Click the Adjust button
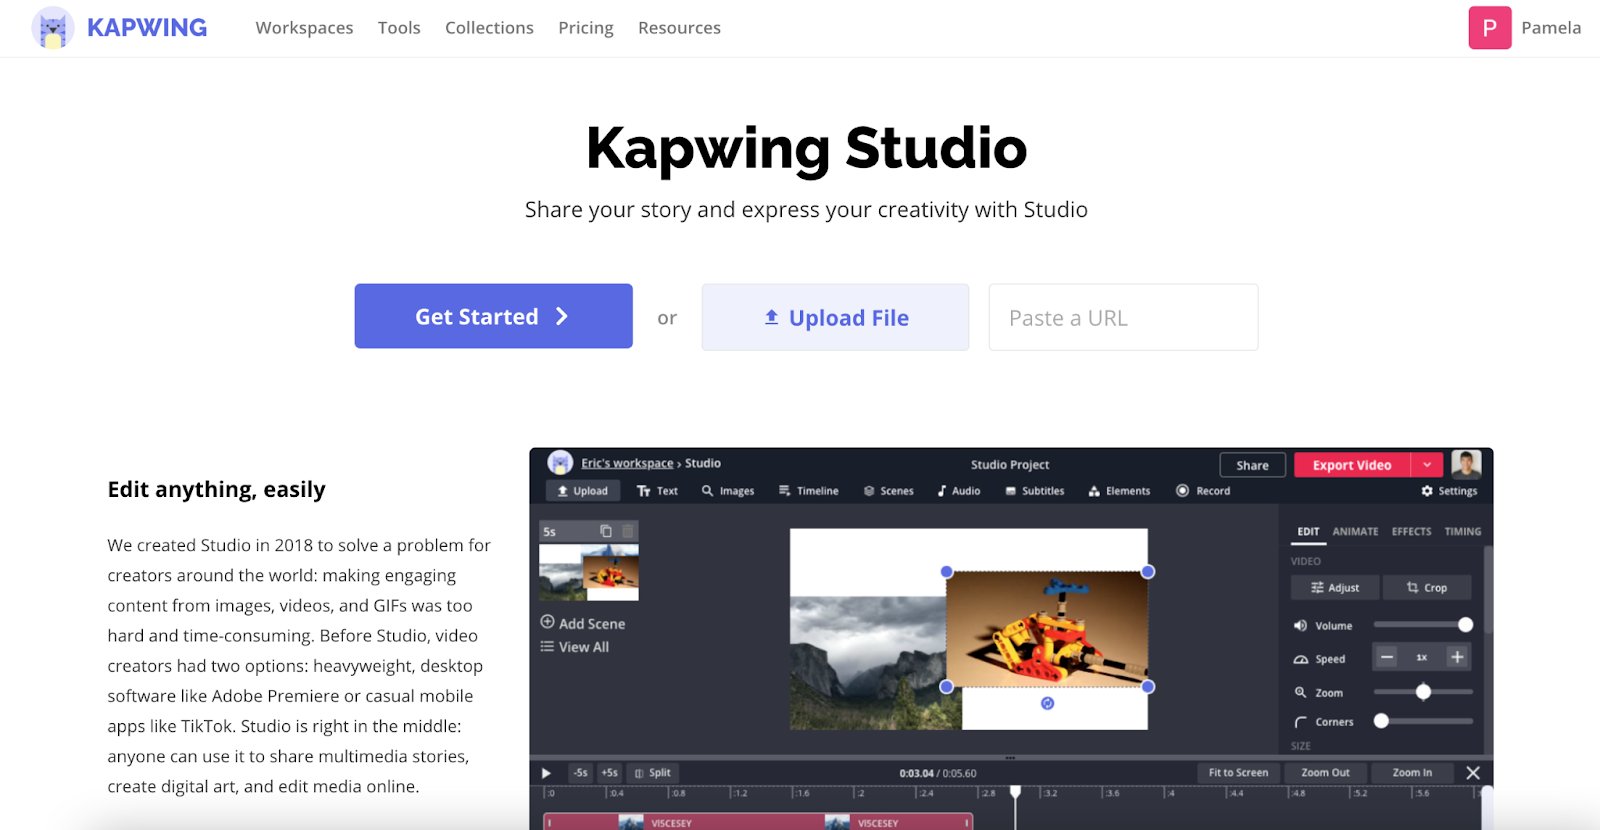 click(x=1335, y=588)
